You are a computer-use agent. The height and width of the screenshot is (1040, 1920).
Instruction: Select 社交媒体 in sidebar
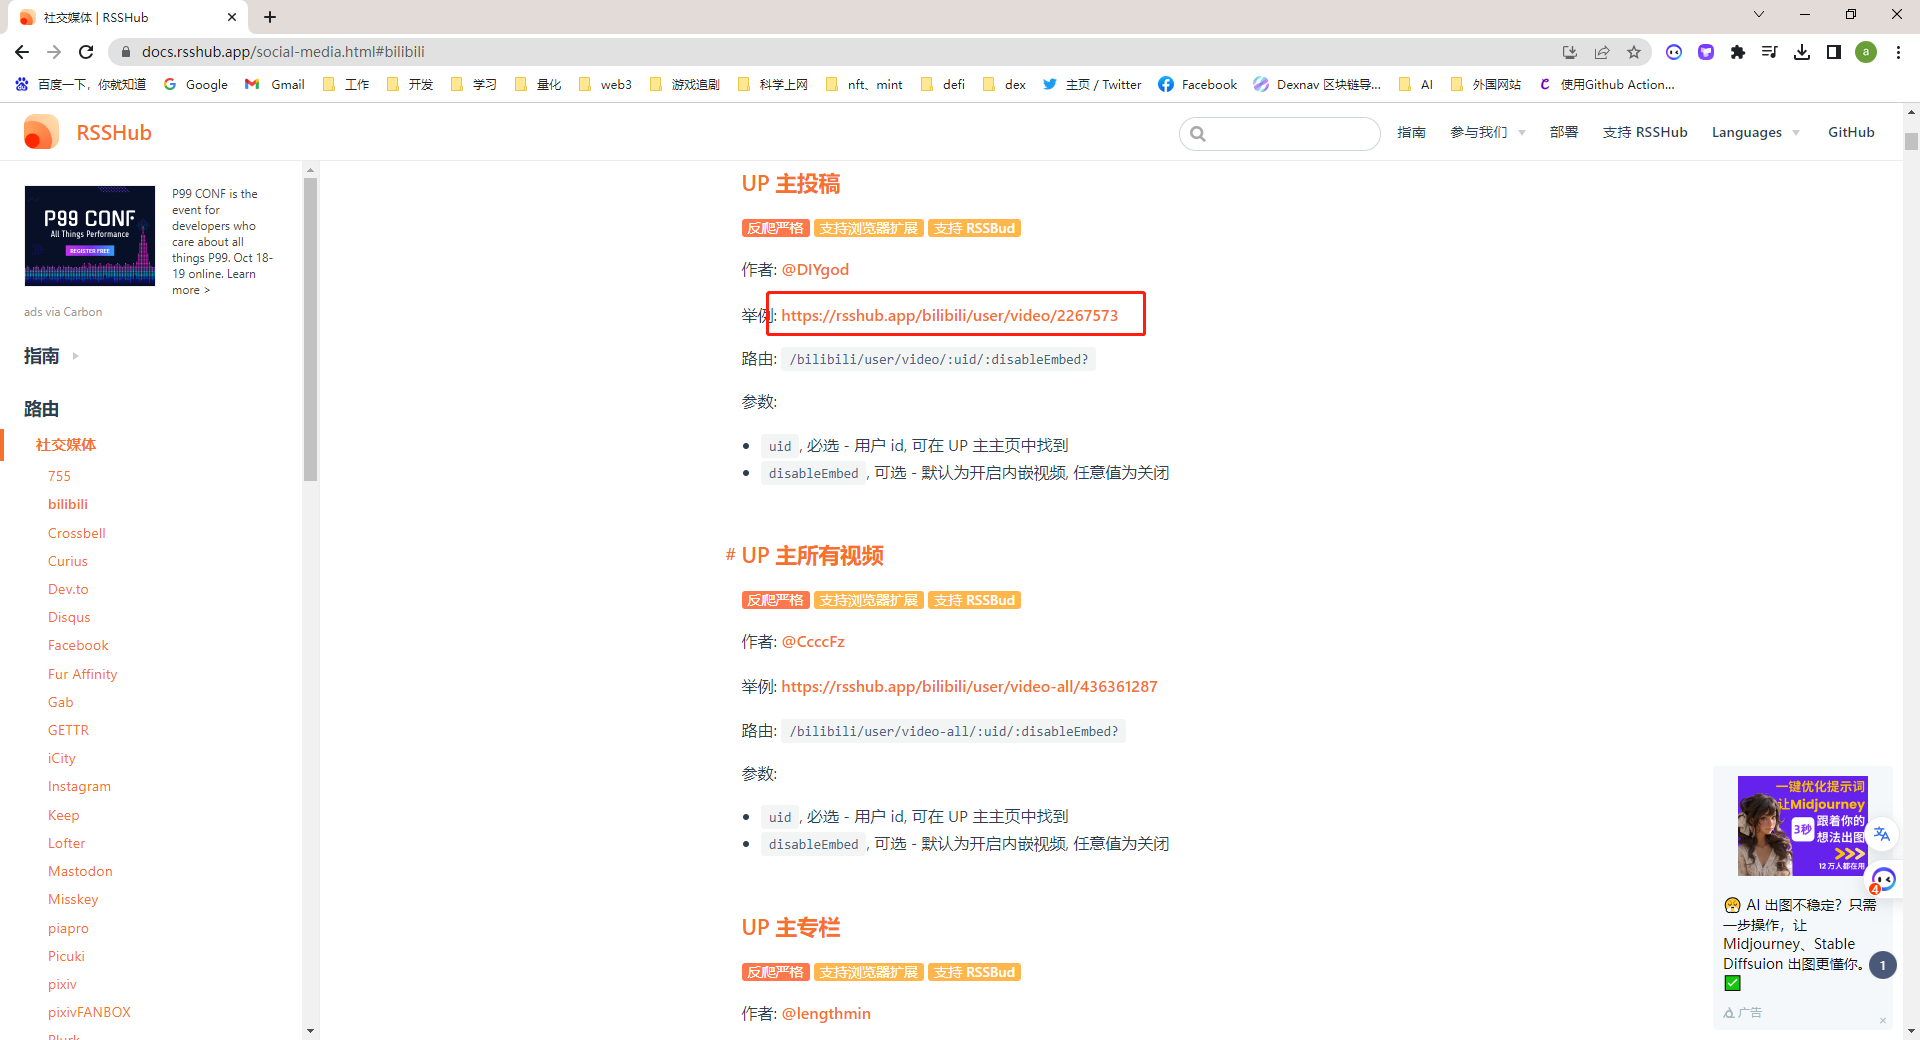pos(66,445)
